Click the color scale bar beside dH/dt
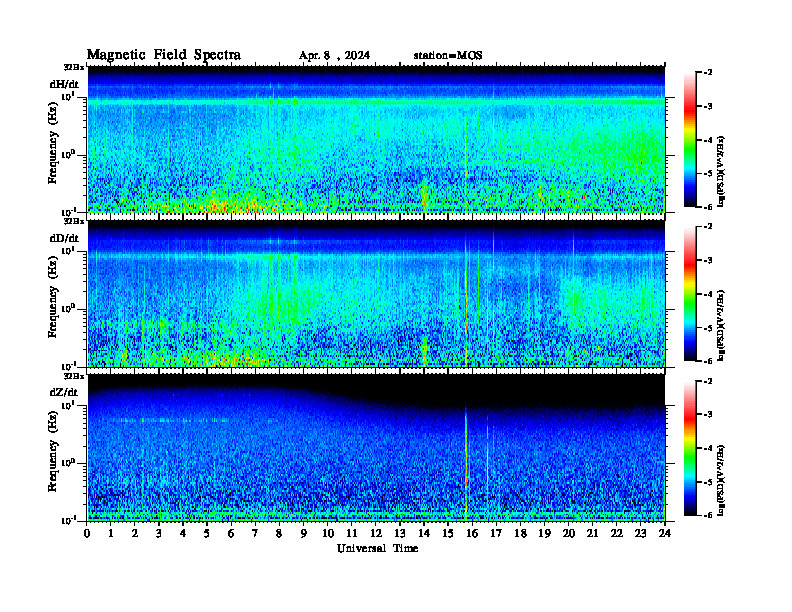792x612 pixels. click(690, 140)
